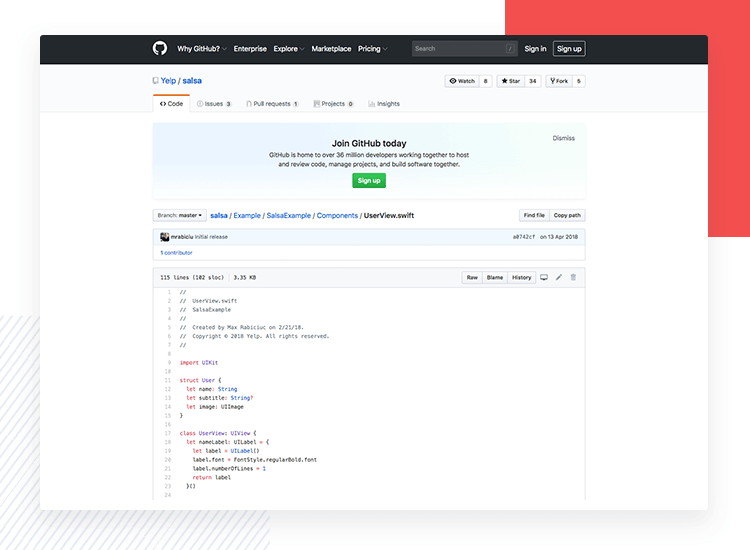Click the GitHub Octocat logo
The width and height of the screenshot is (750, 550).
coord(160,48)
